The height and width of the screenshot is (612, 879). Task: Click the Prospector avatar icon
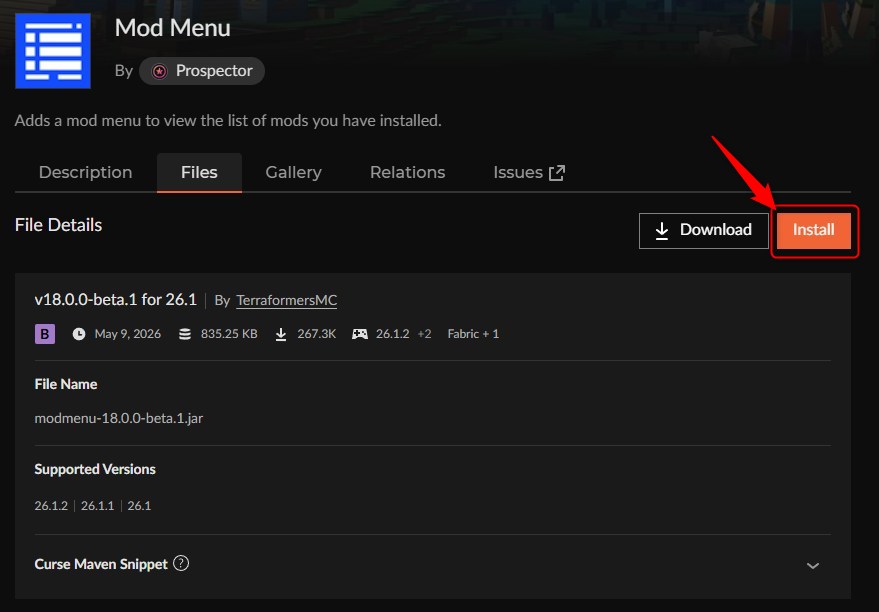tap(160, 71)
